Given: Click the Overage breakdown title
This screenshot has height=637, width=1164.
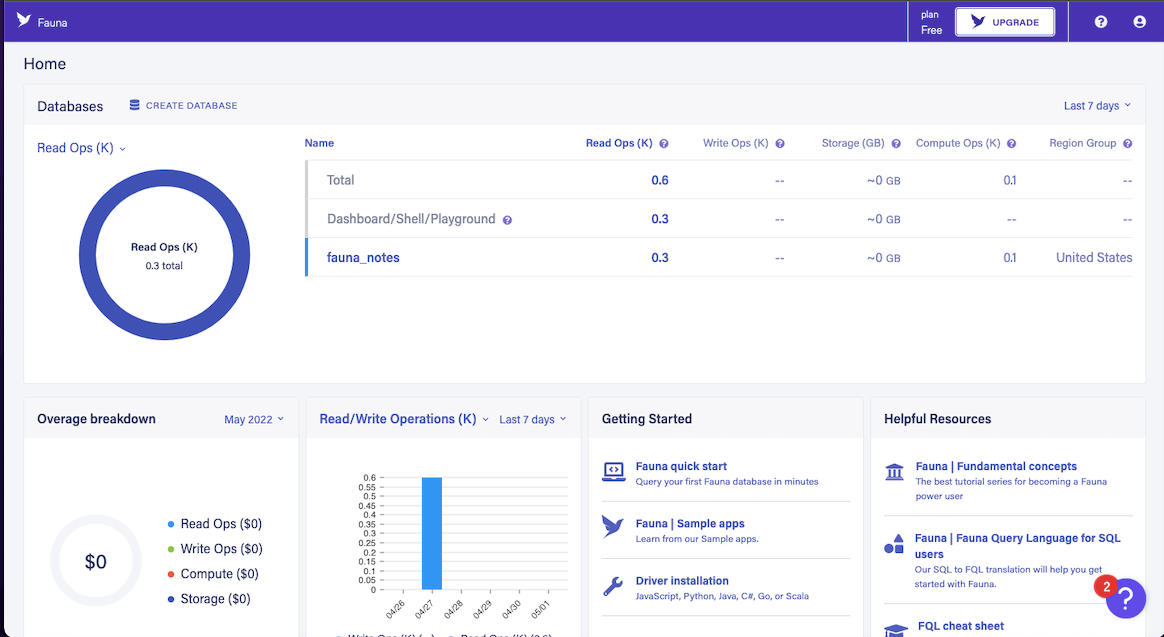Looking at the screenshot, I should coord(97,419).
